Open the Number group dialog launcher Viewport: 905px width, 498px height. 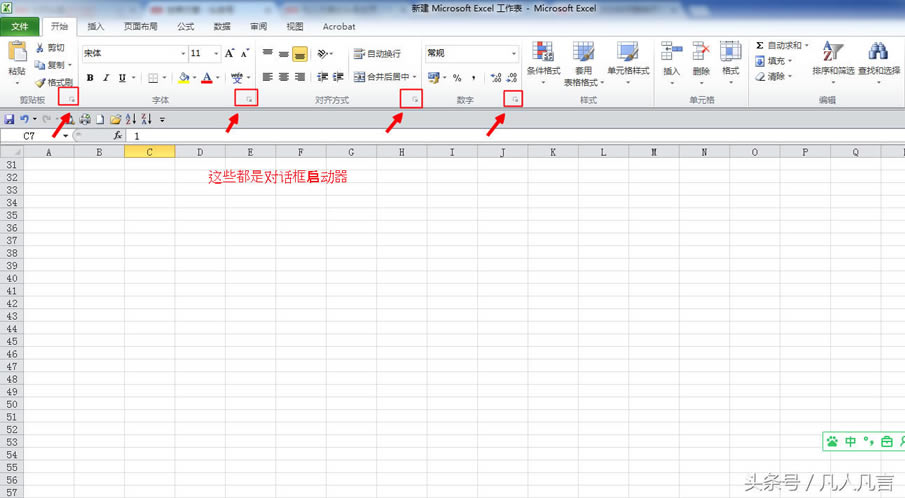pos(515,99)
